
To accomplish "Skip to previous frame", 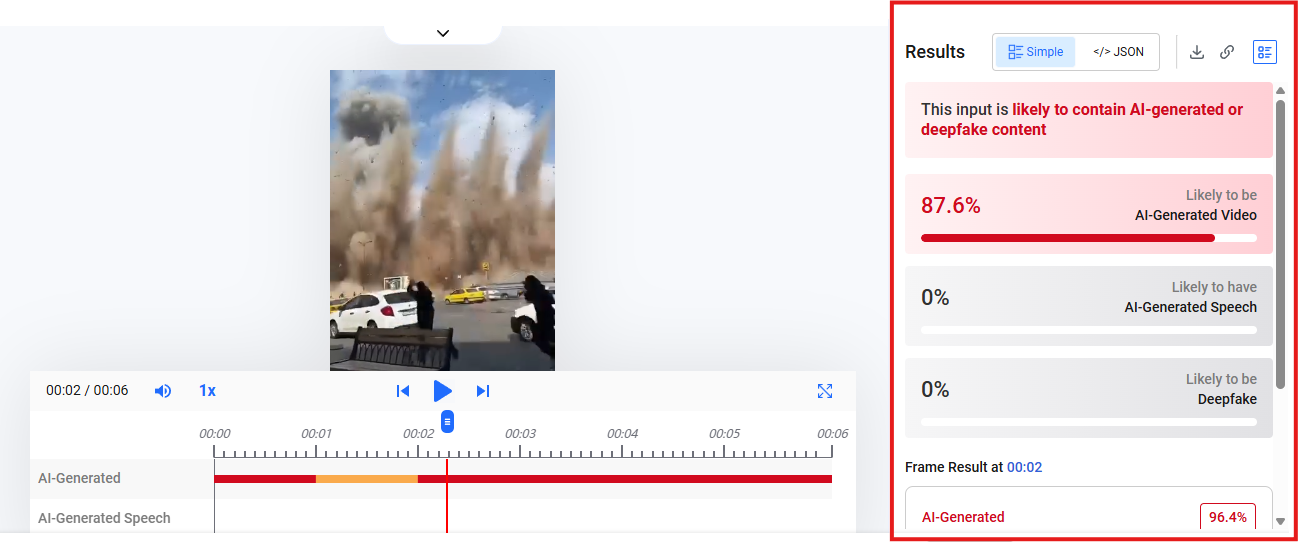I will [x=403, y=391].
